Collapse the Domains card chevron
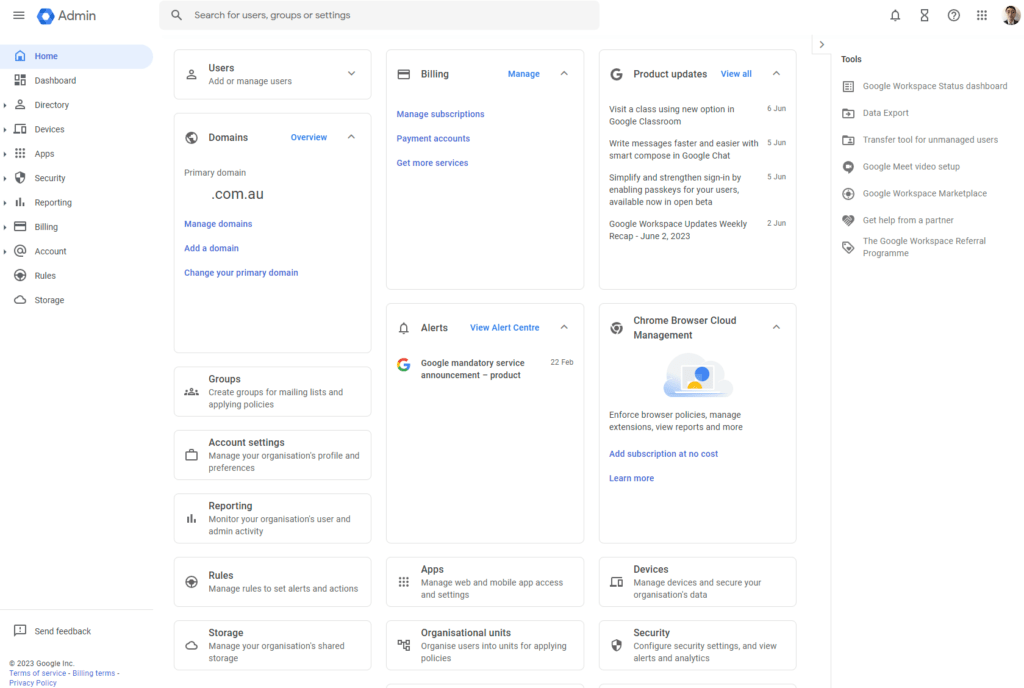 click(351, 137)
